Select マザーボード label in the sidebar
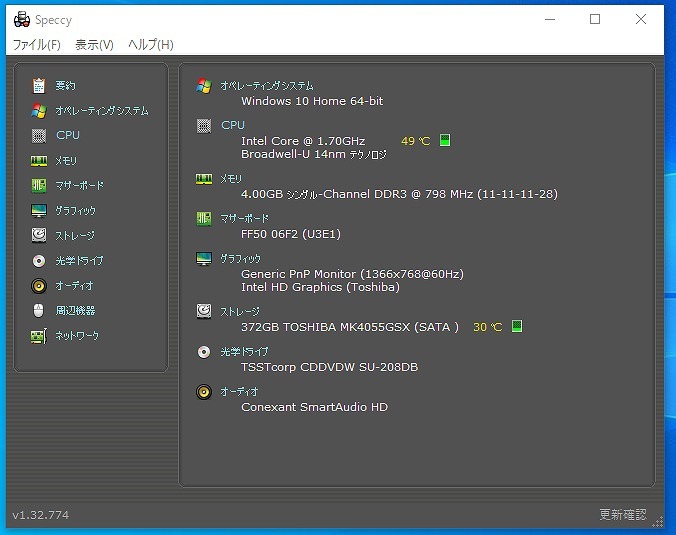This screenshot has width=676, height=535. (79, 186)
